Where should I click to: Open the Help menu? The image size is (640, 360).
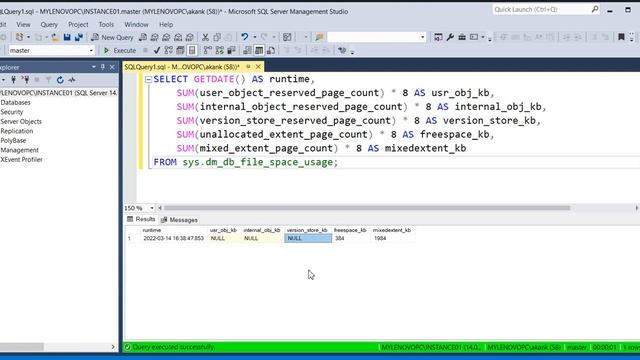pos(166,24)
